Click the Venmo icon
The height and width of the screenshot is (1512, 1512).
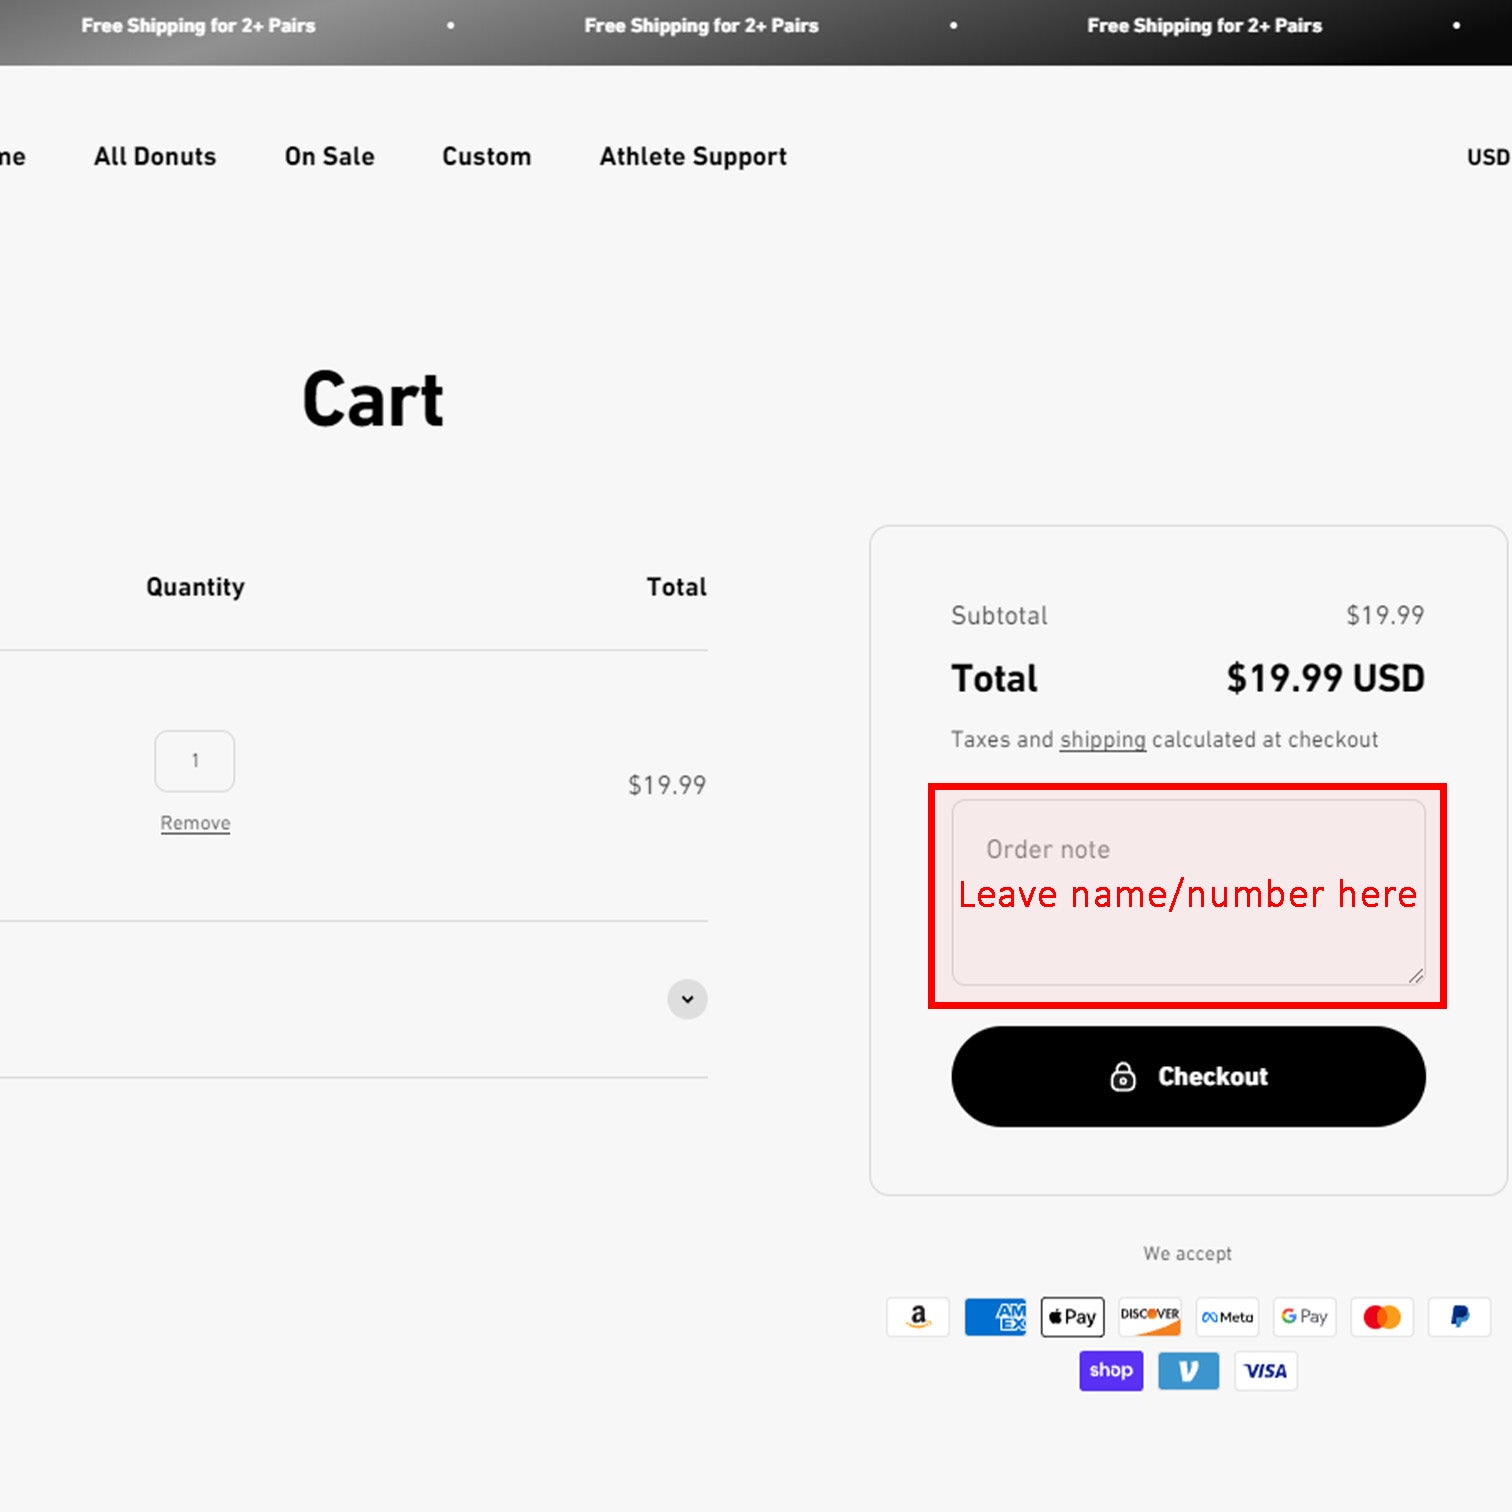coord(1188,1371)
